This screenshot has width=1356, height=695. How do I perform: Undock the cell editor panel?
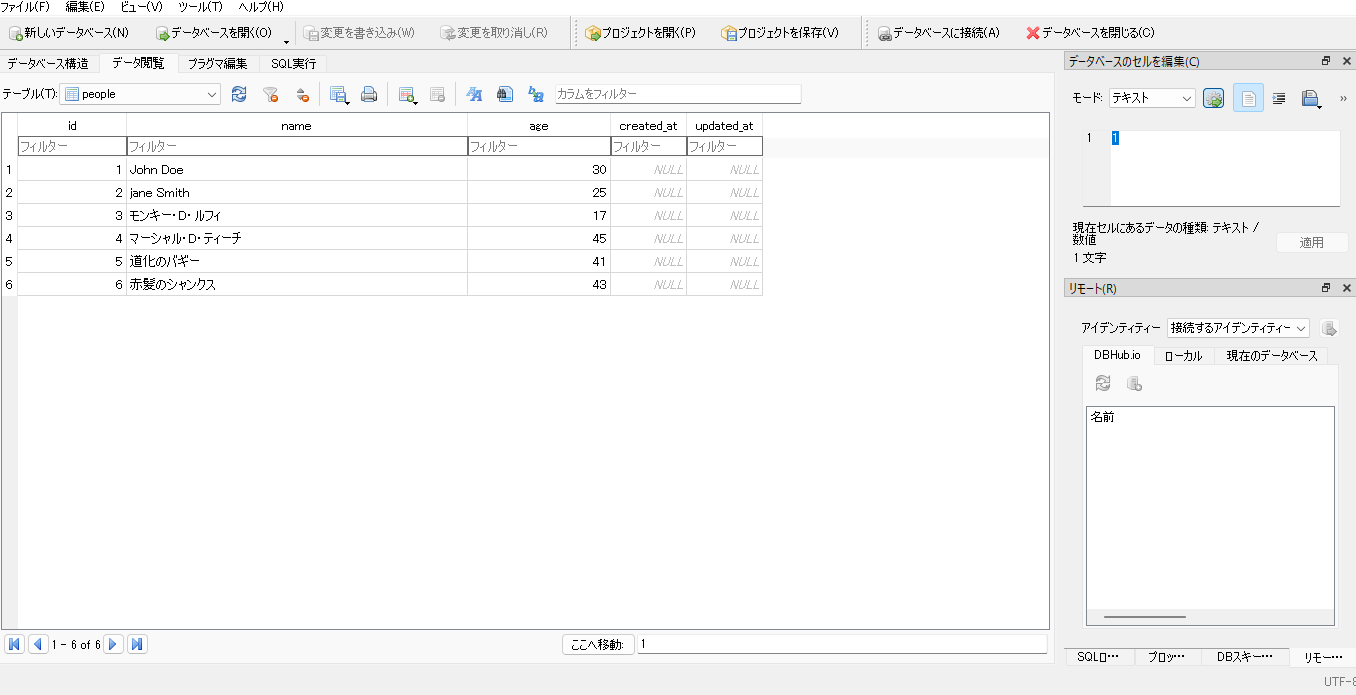(x=1326, y=61)
